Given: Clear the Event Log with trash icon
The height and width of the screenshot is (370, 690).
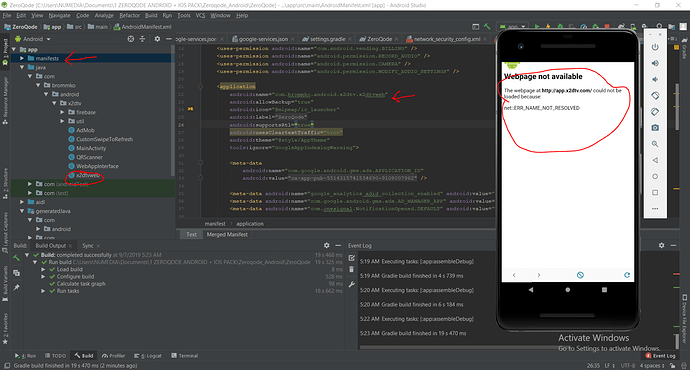Looking at the screenshot, I should 352,269.
